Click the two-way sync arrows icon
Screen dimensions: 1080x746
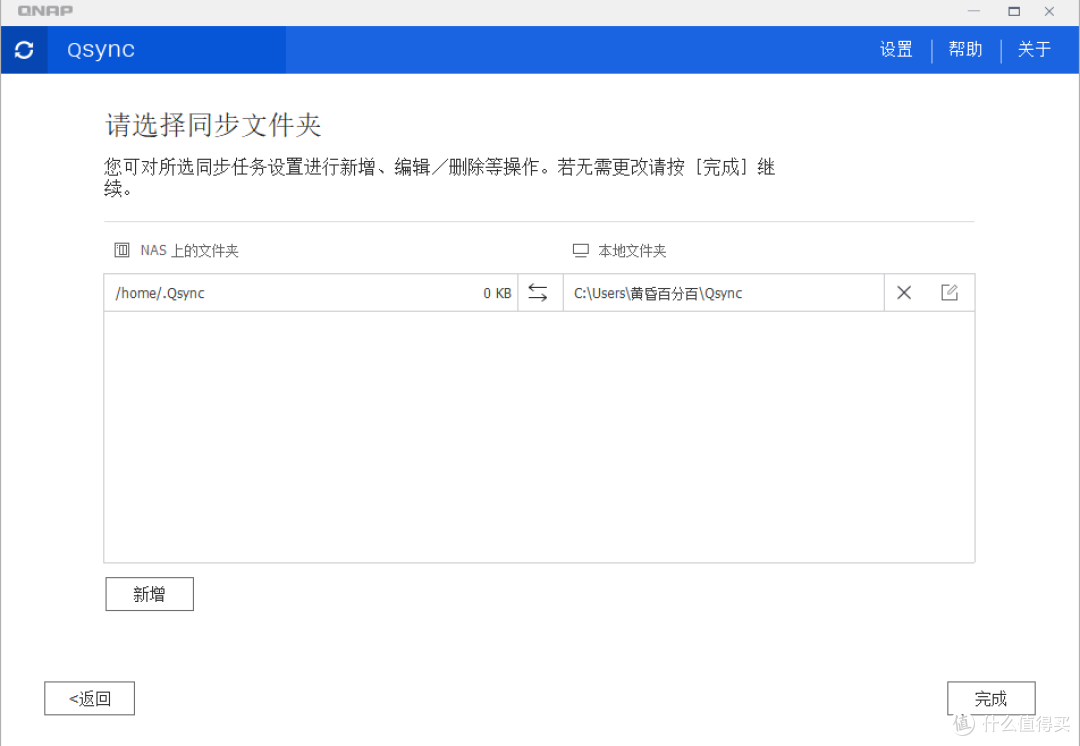(x=538, y=293)
